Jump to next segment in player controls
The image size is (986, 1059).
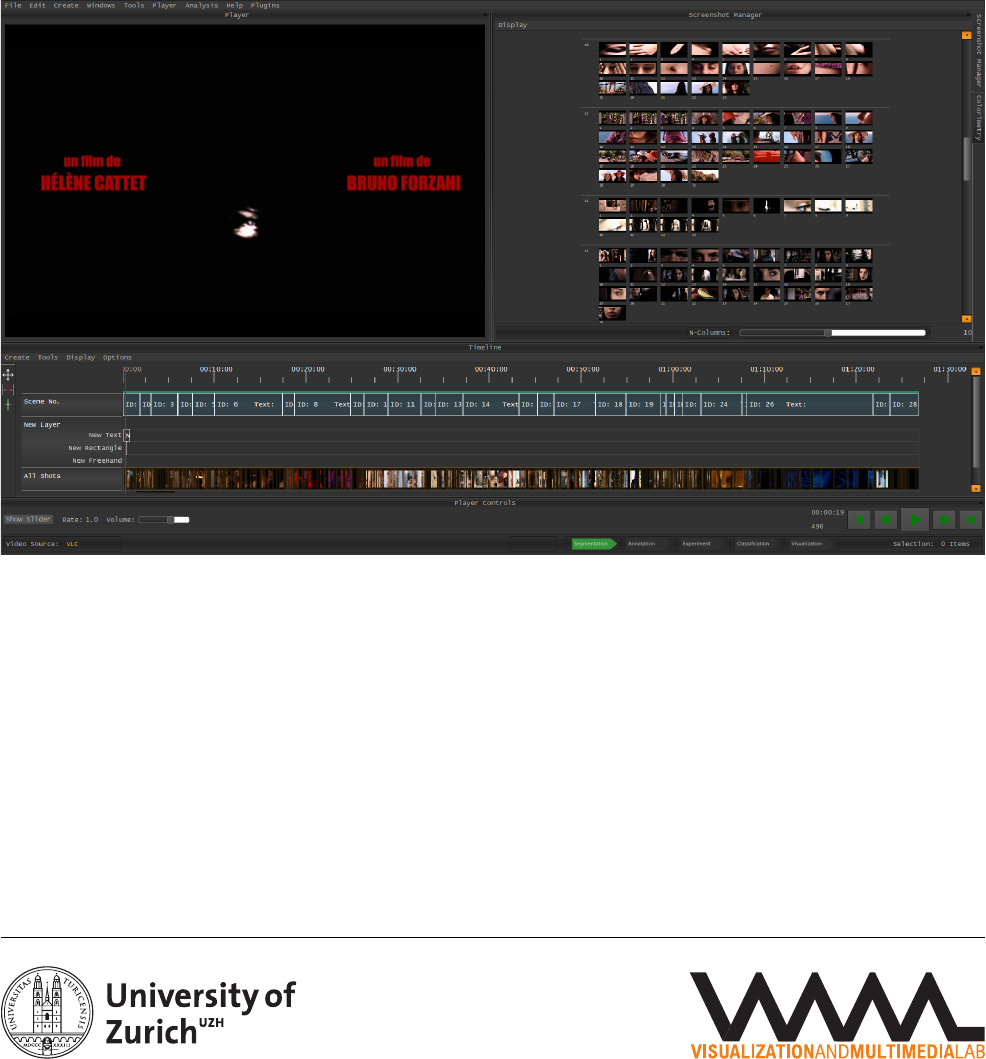[x=970, y=519]
